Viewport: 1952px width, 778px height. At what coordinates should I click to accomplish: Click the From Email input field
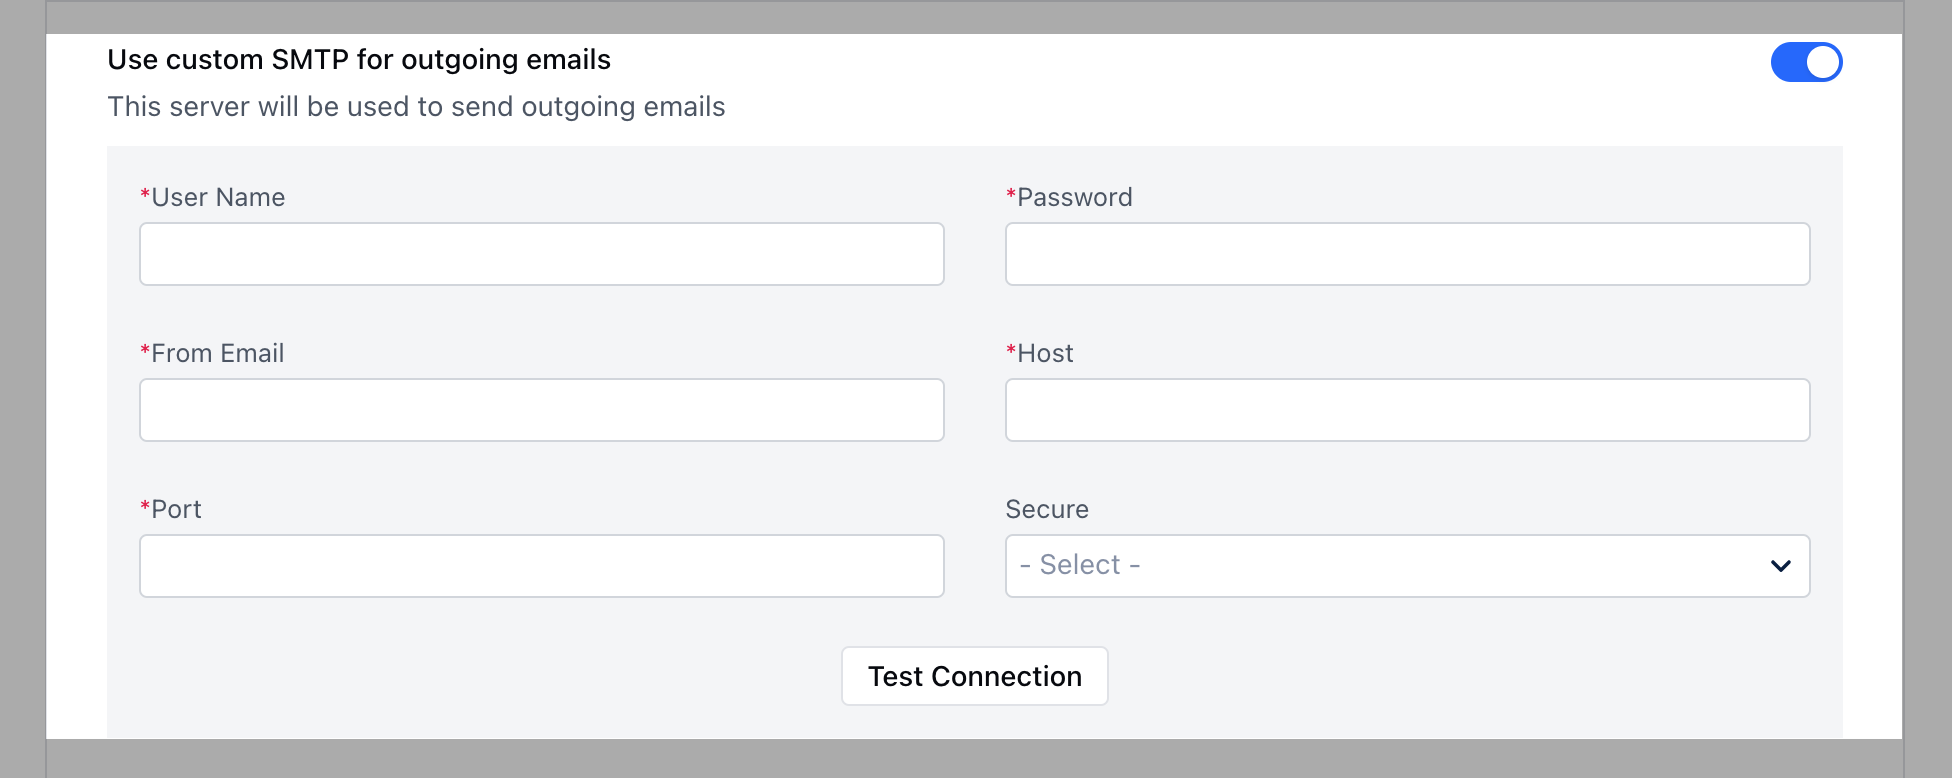541,410
